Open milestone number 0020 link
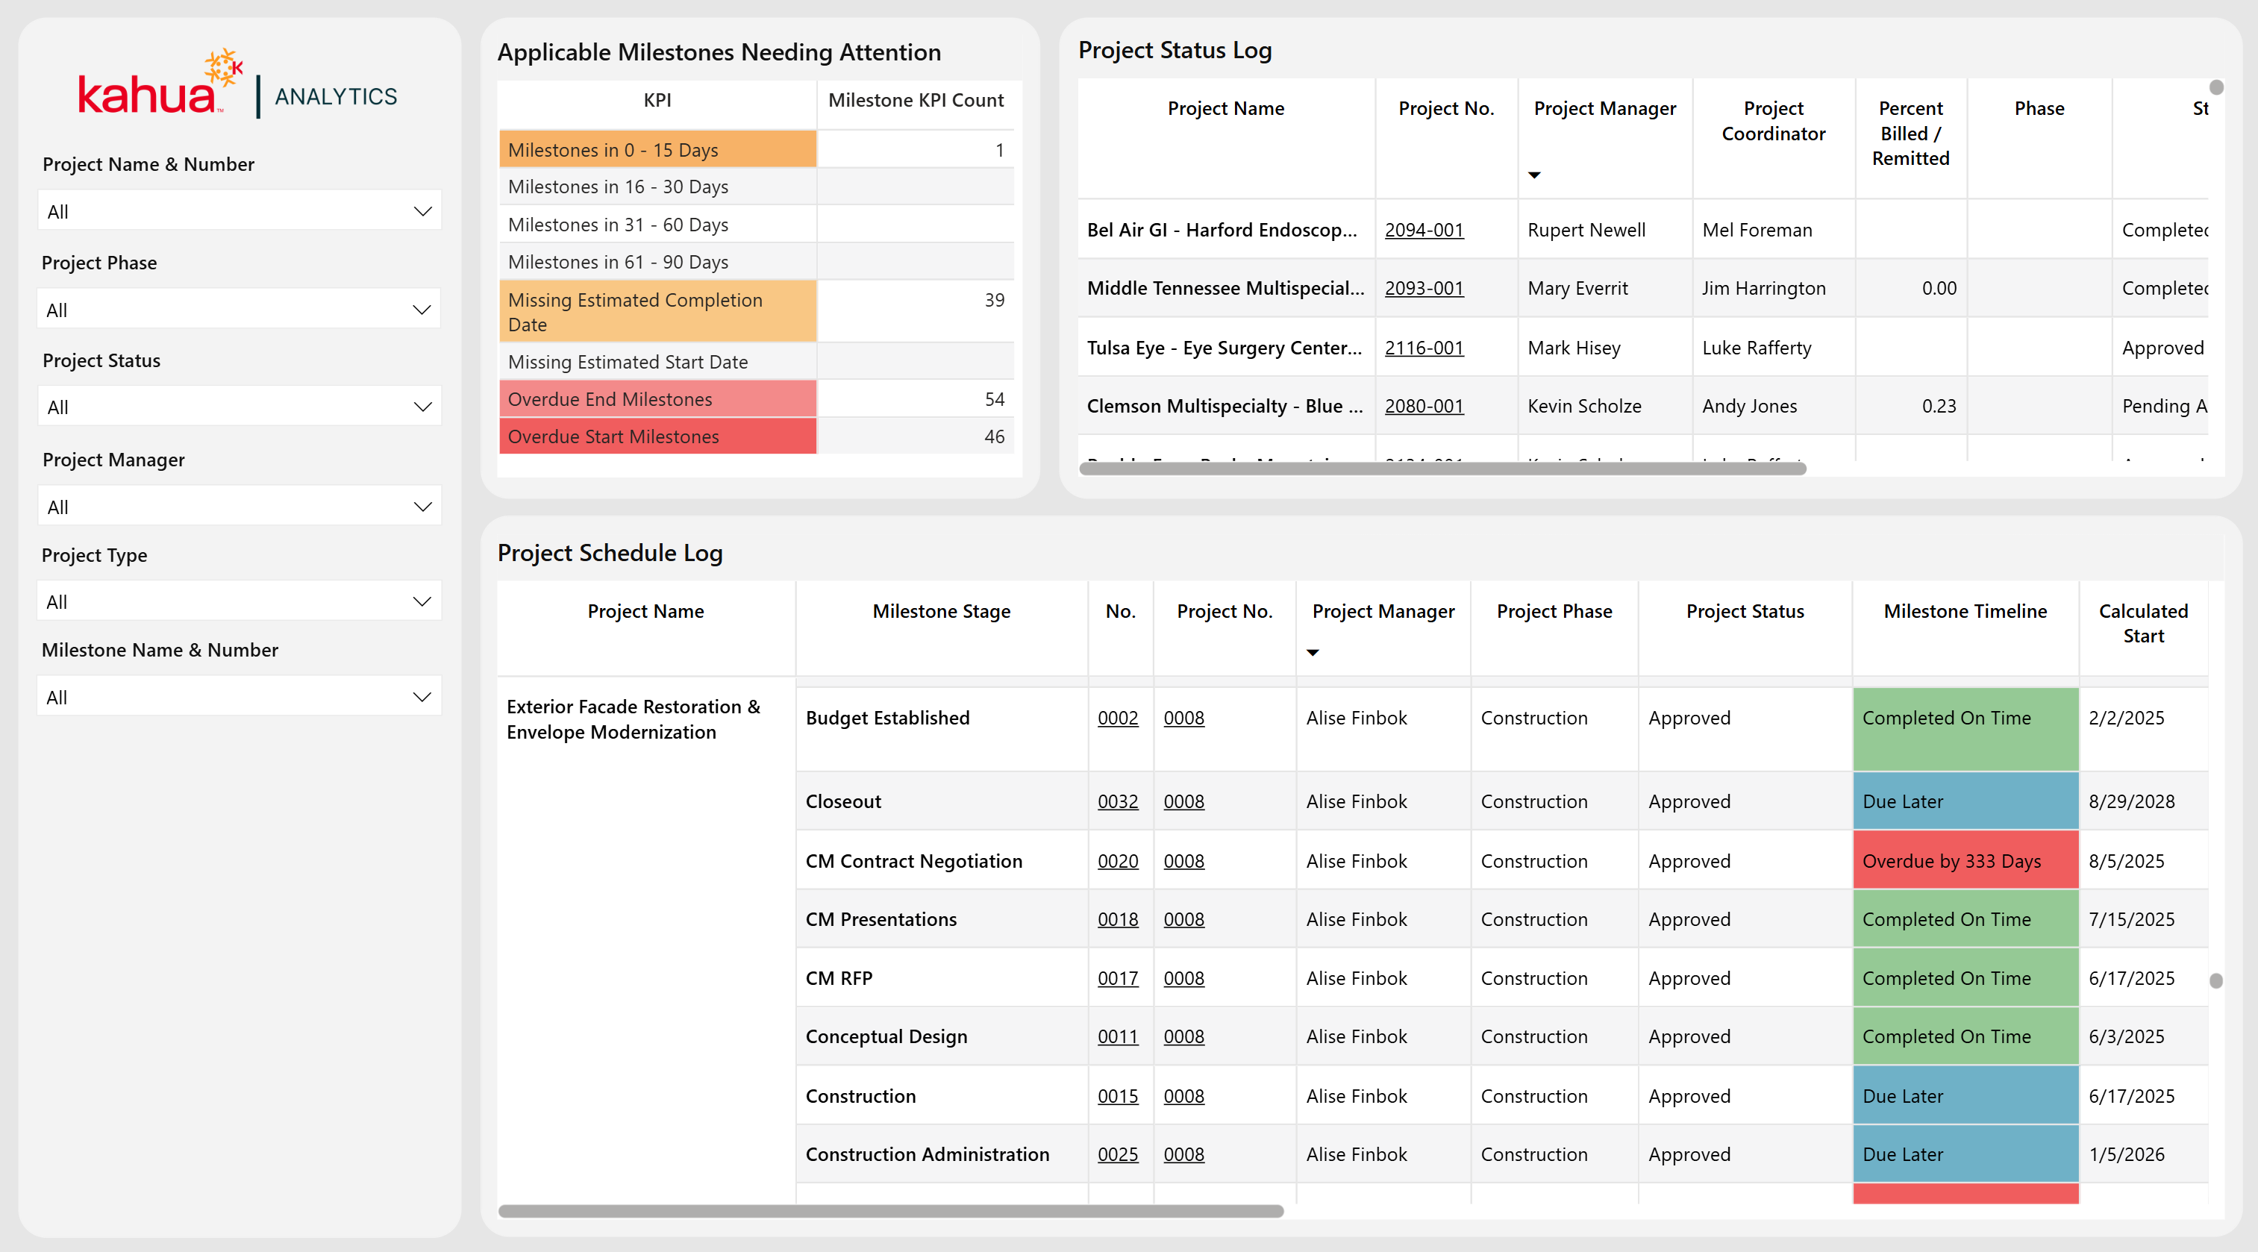This screenshot has height=1252, width=2258. click(x=1118, y=861)
